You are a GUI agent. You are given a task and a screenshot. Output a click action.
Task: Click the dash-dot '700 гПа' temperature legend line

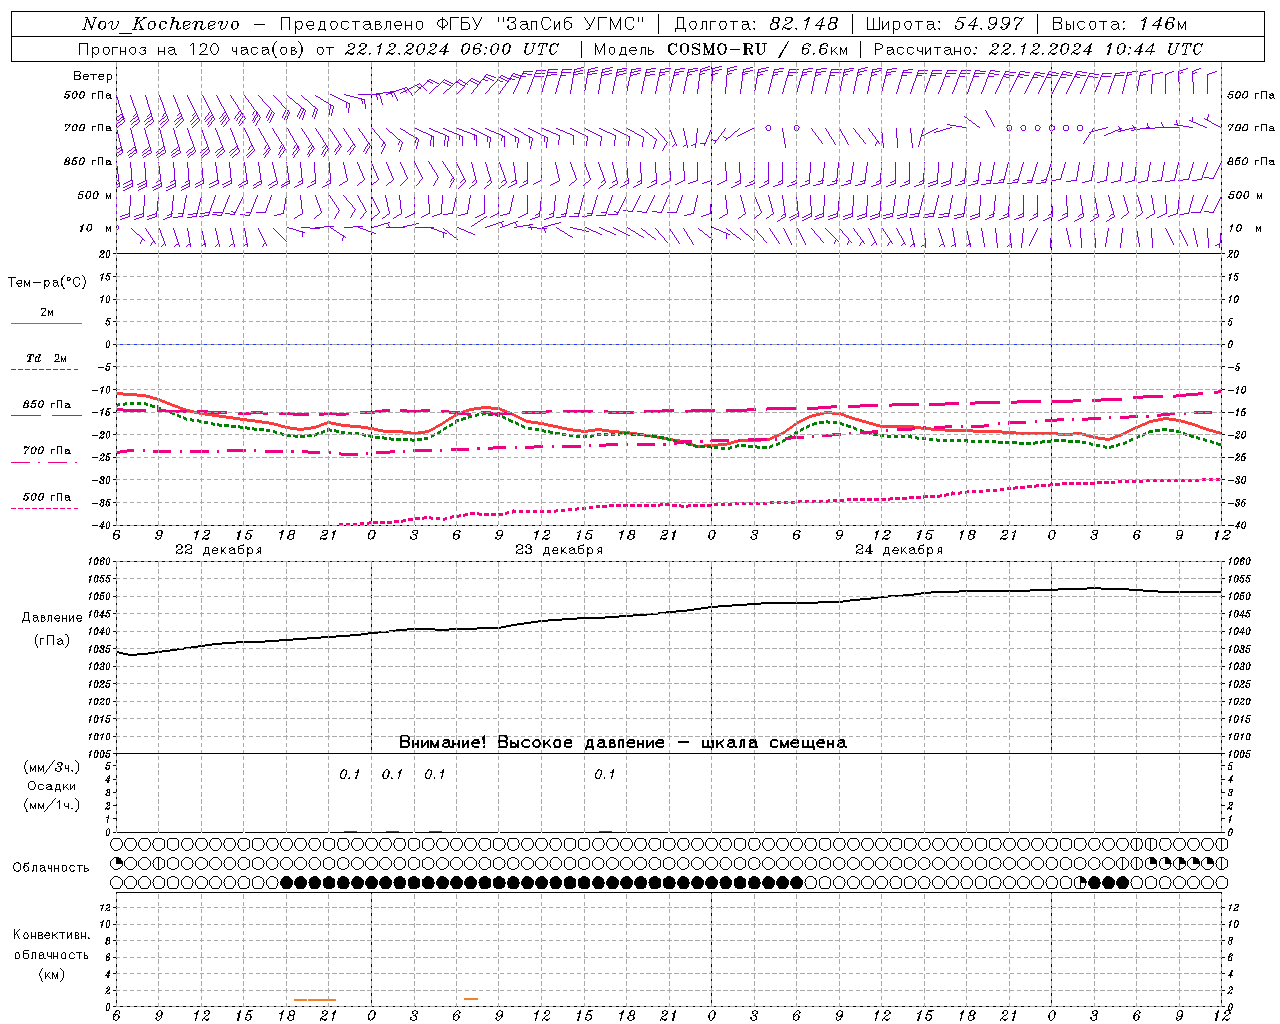coord(44,462)
